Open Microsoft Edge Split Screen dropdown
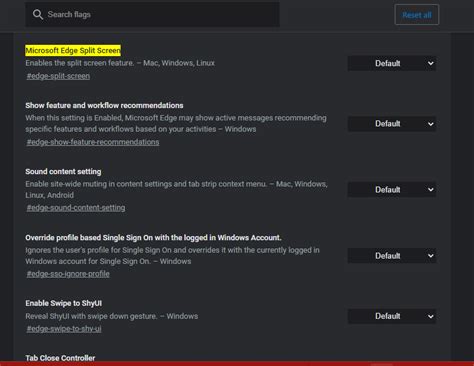This screenshot has height=366, width=474. (x=392, y=63)
